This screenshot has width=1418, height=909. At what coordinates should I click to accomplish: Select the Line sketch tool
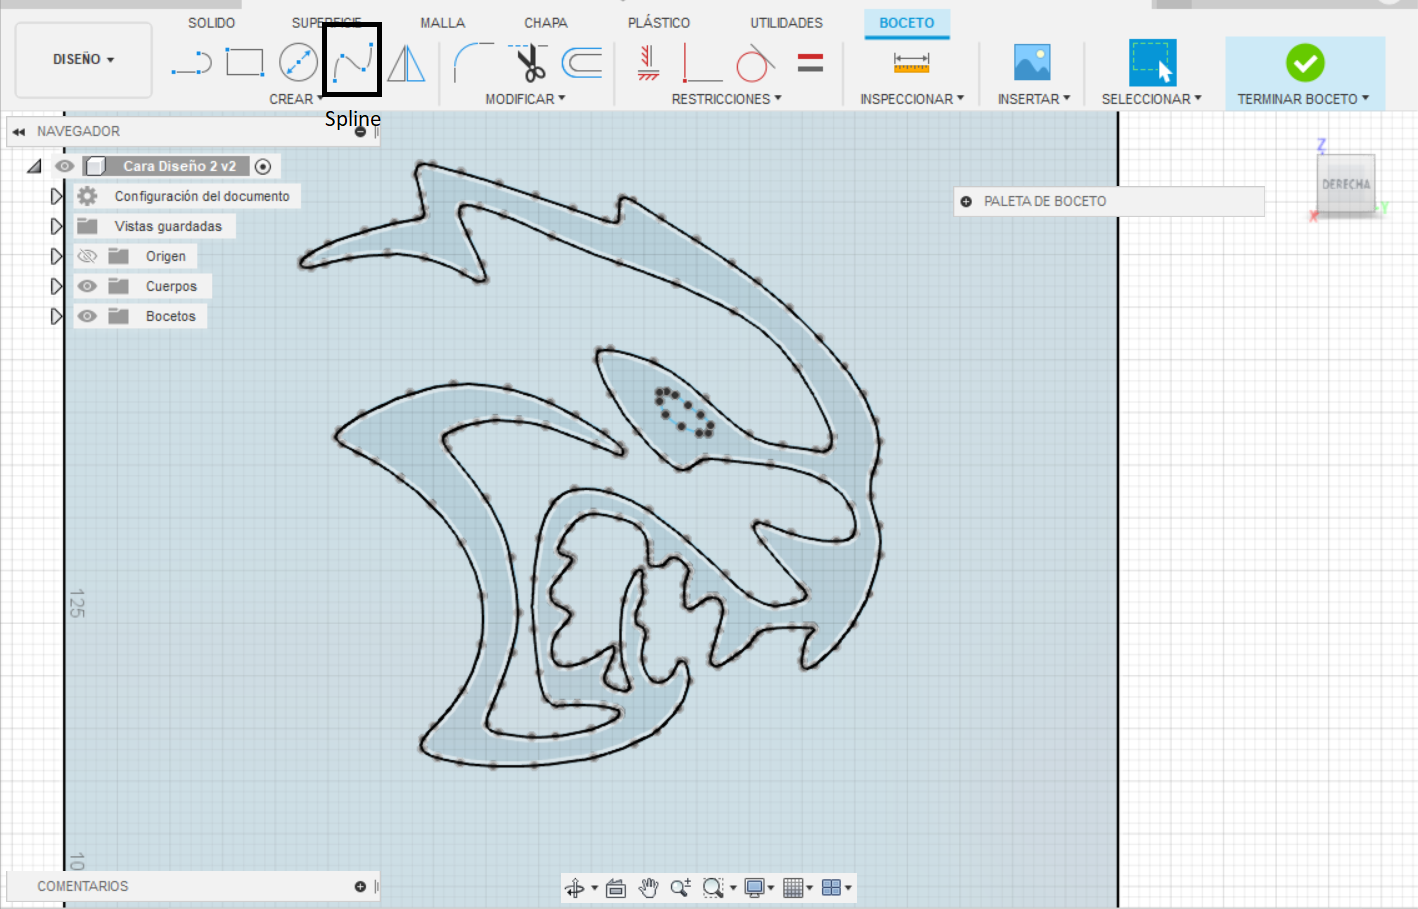tap(191, 64)
